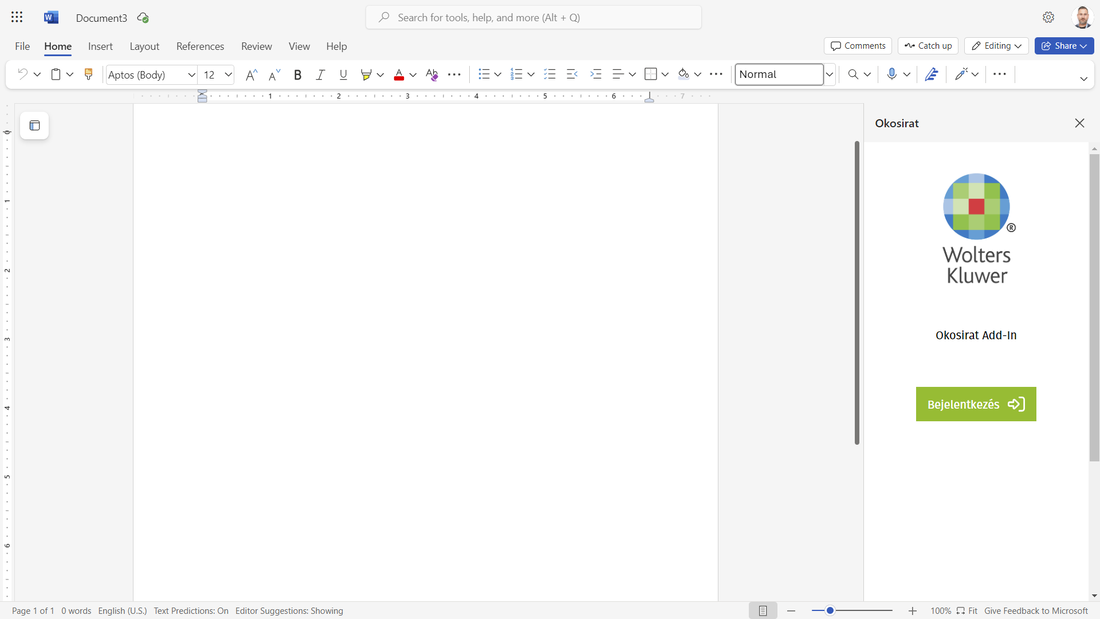Click the search box for tools and help
The width and height of the screenshot is (1100, 619).
534,17
